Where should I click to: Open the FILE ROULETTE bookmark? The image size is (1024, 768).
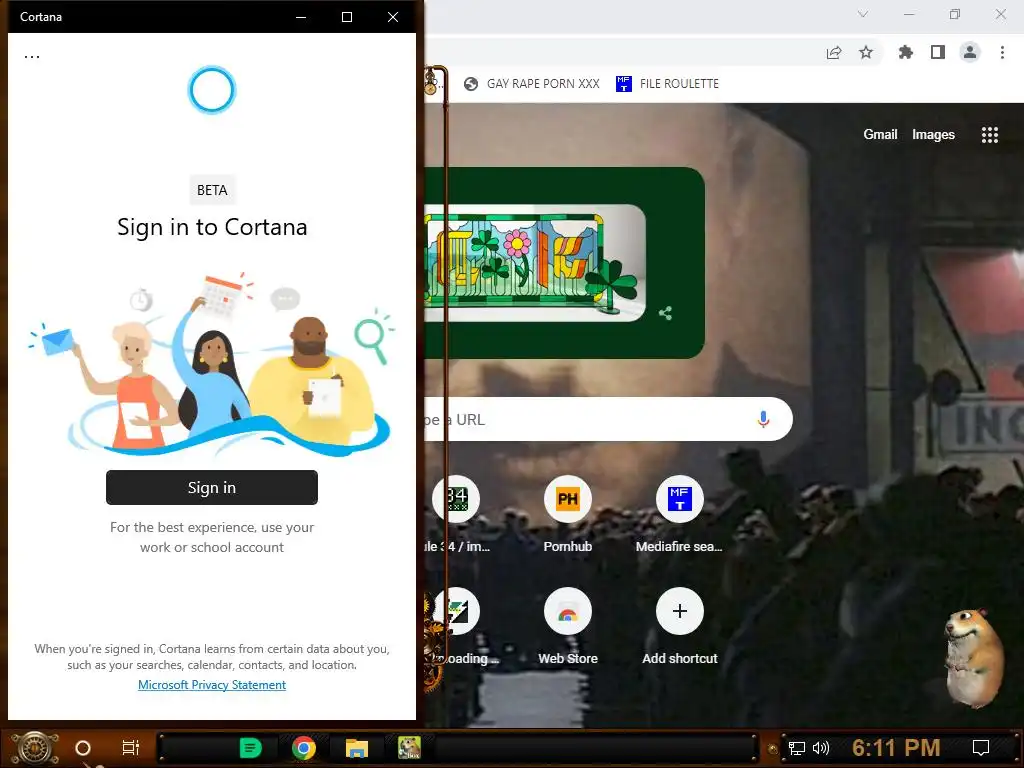tap(667, 84)
